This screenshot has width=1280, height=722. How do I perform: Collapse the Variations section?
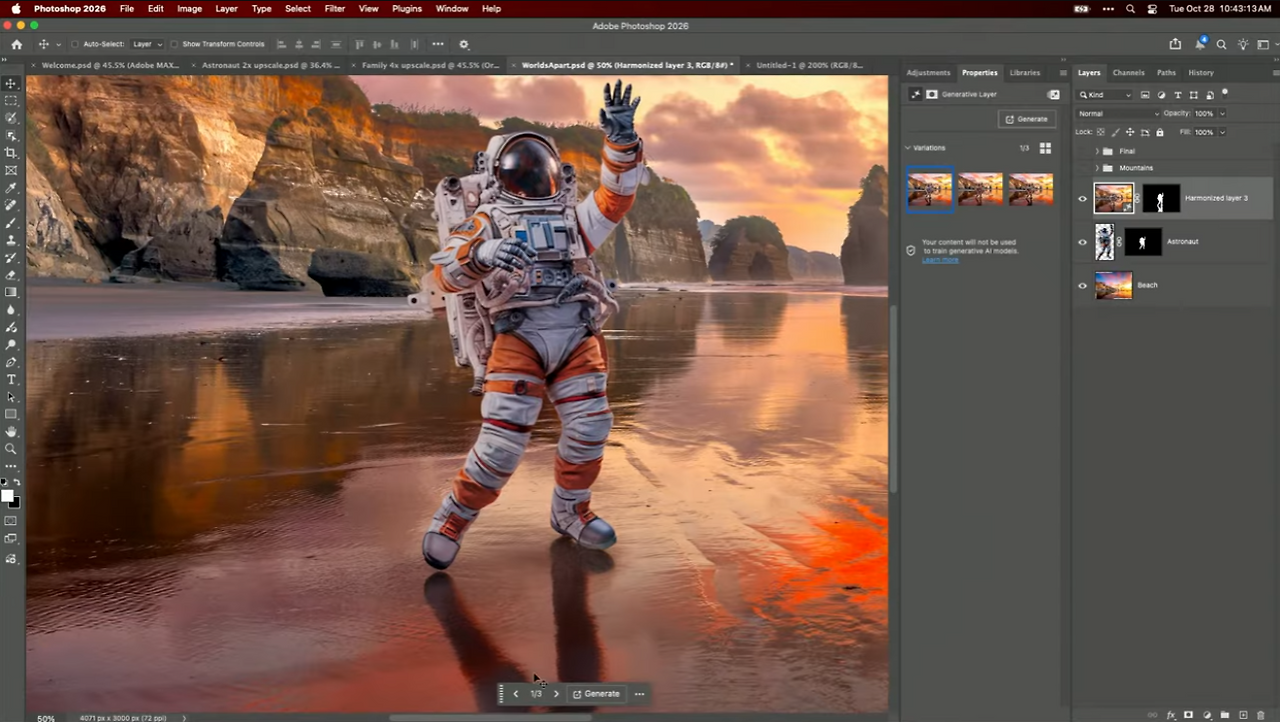(x=908, y=148)
